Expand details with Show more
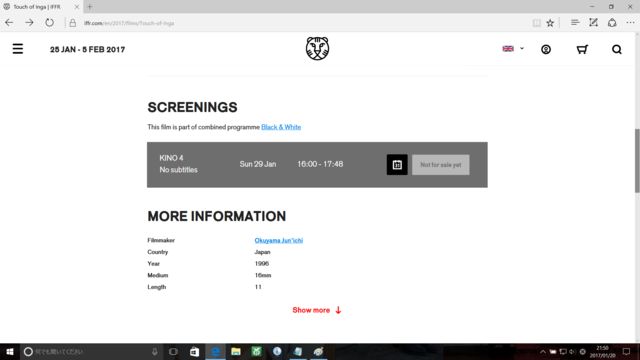The width and height of the screenshot is (640, 360). [317, 310]
